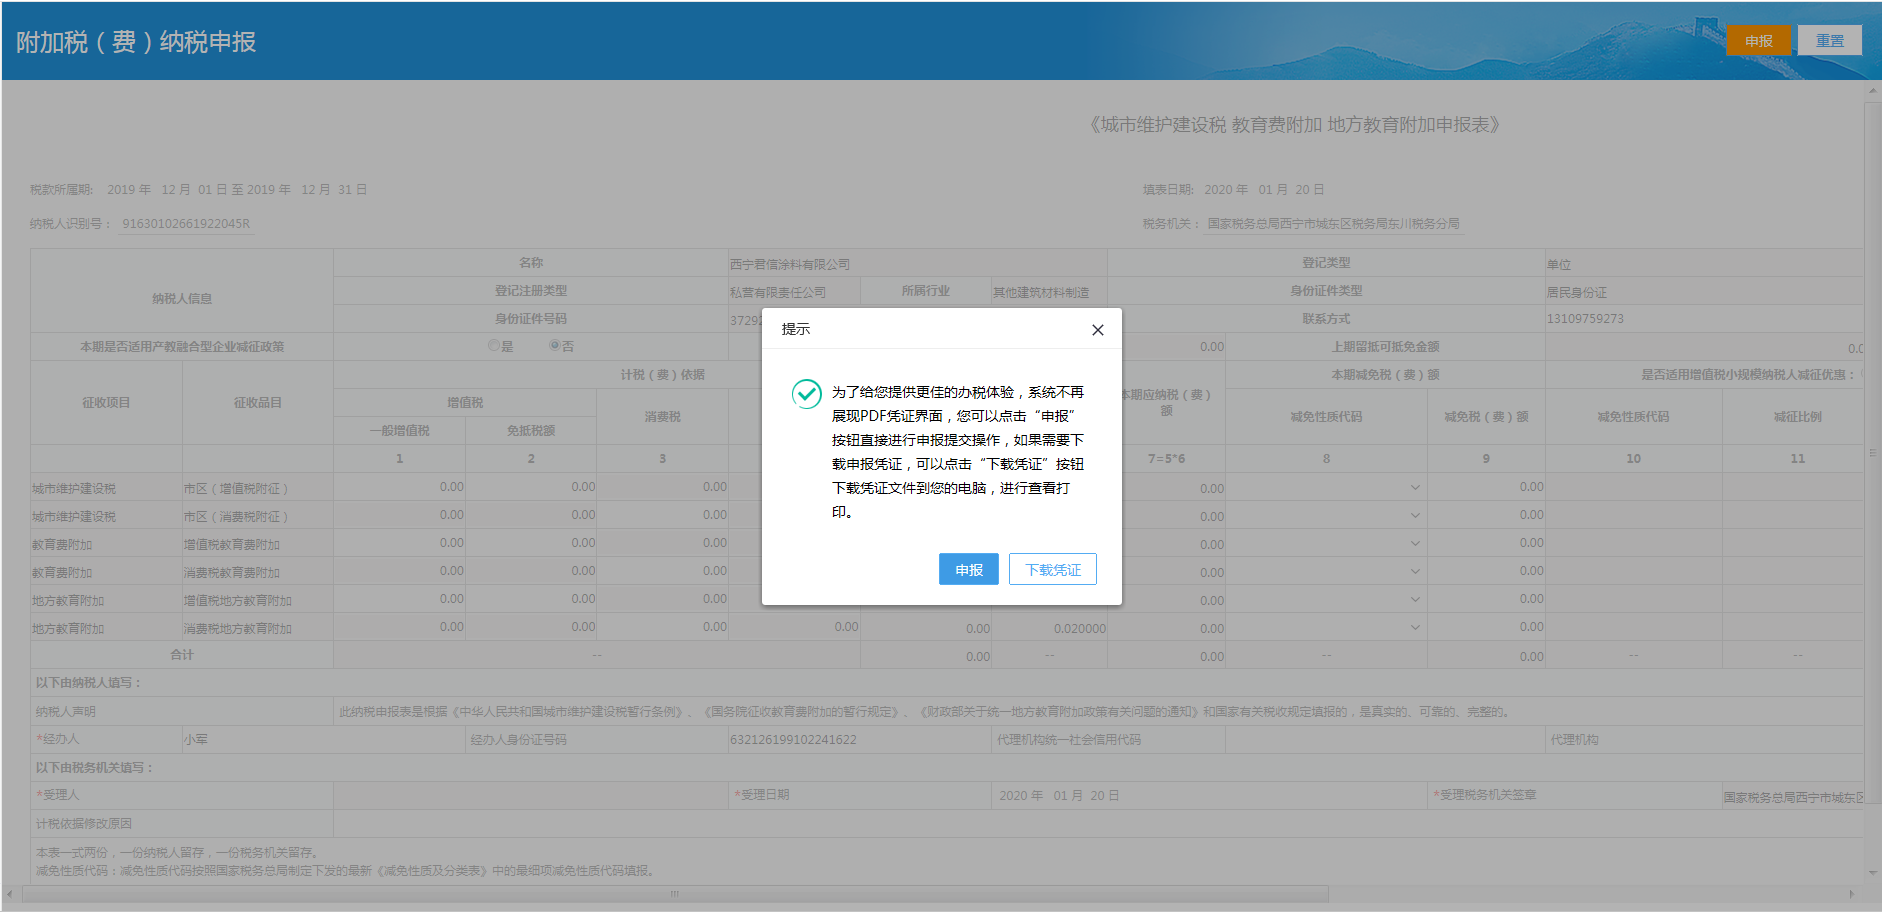Click the 增值税教育费附加 row label

tap(232, 545)
